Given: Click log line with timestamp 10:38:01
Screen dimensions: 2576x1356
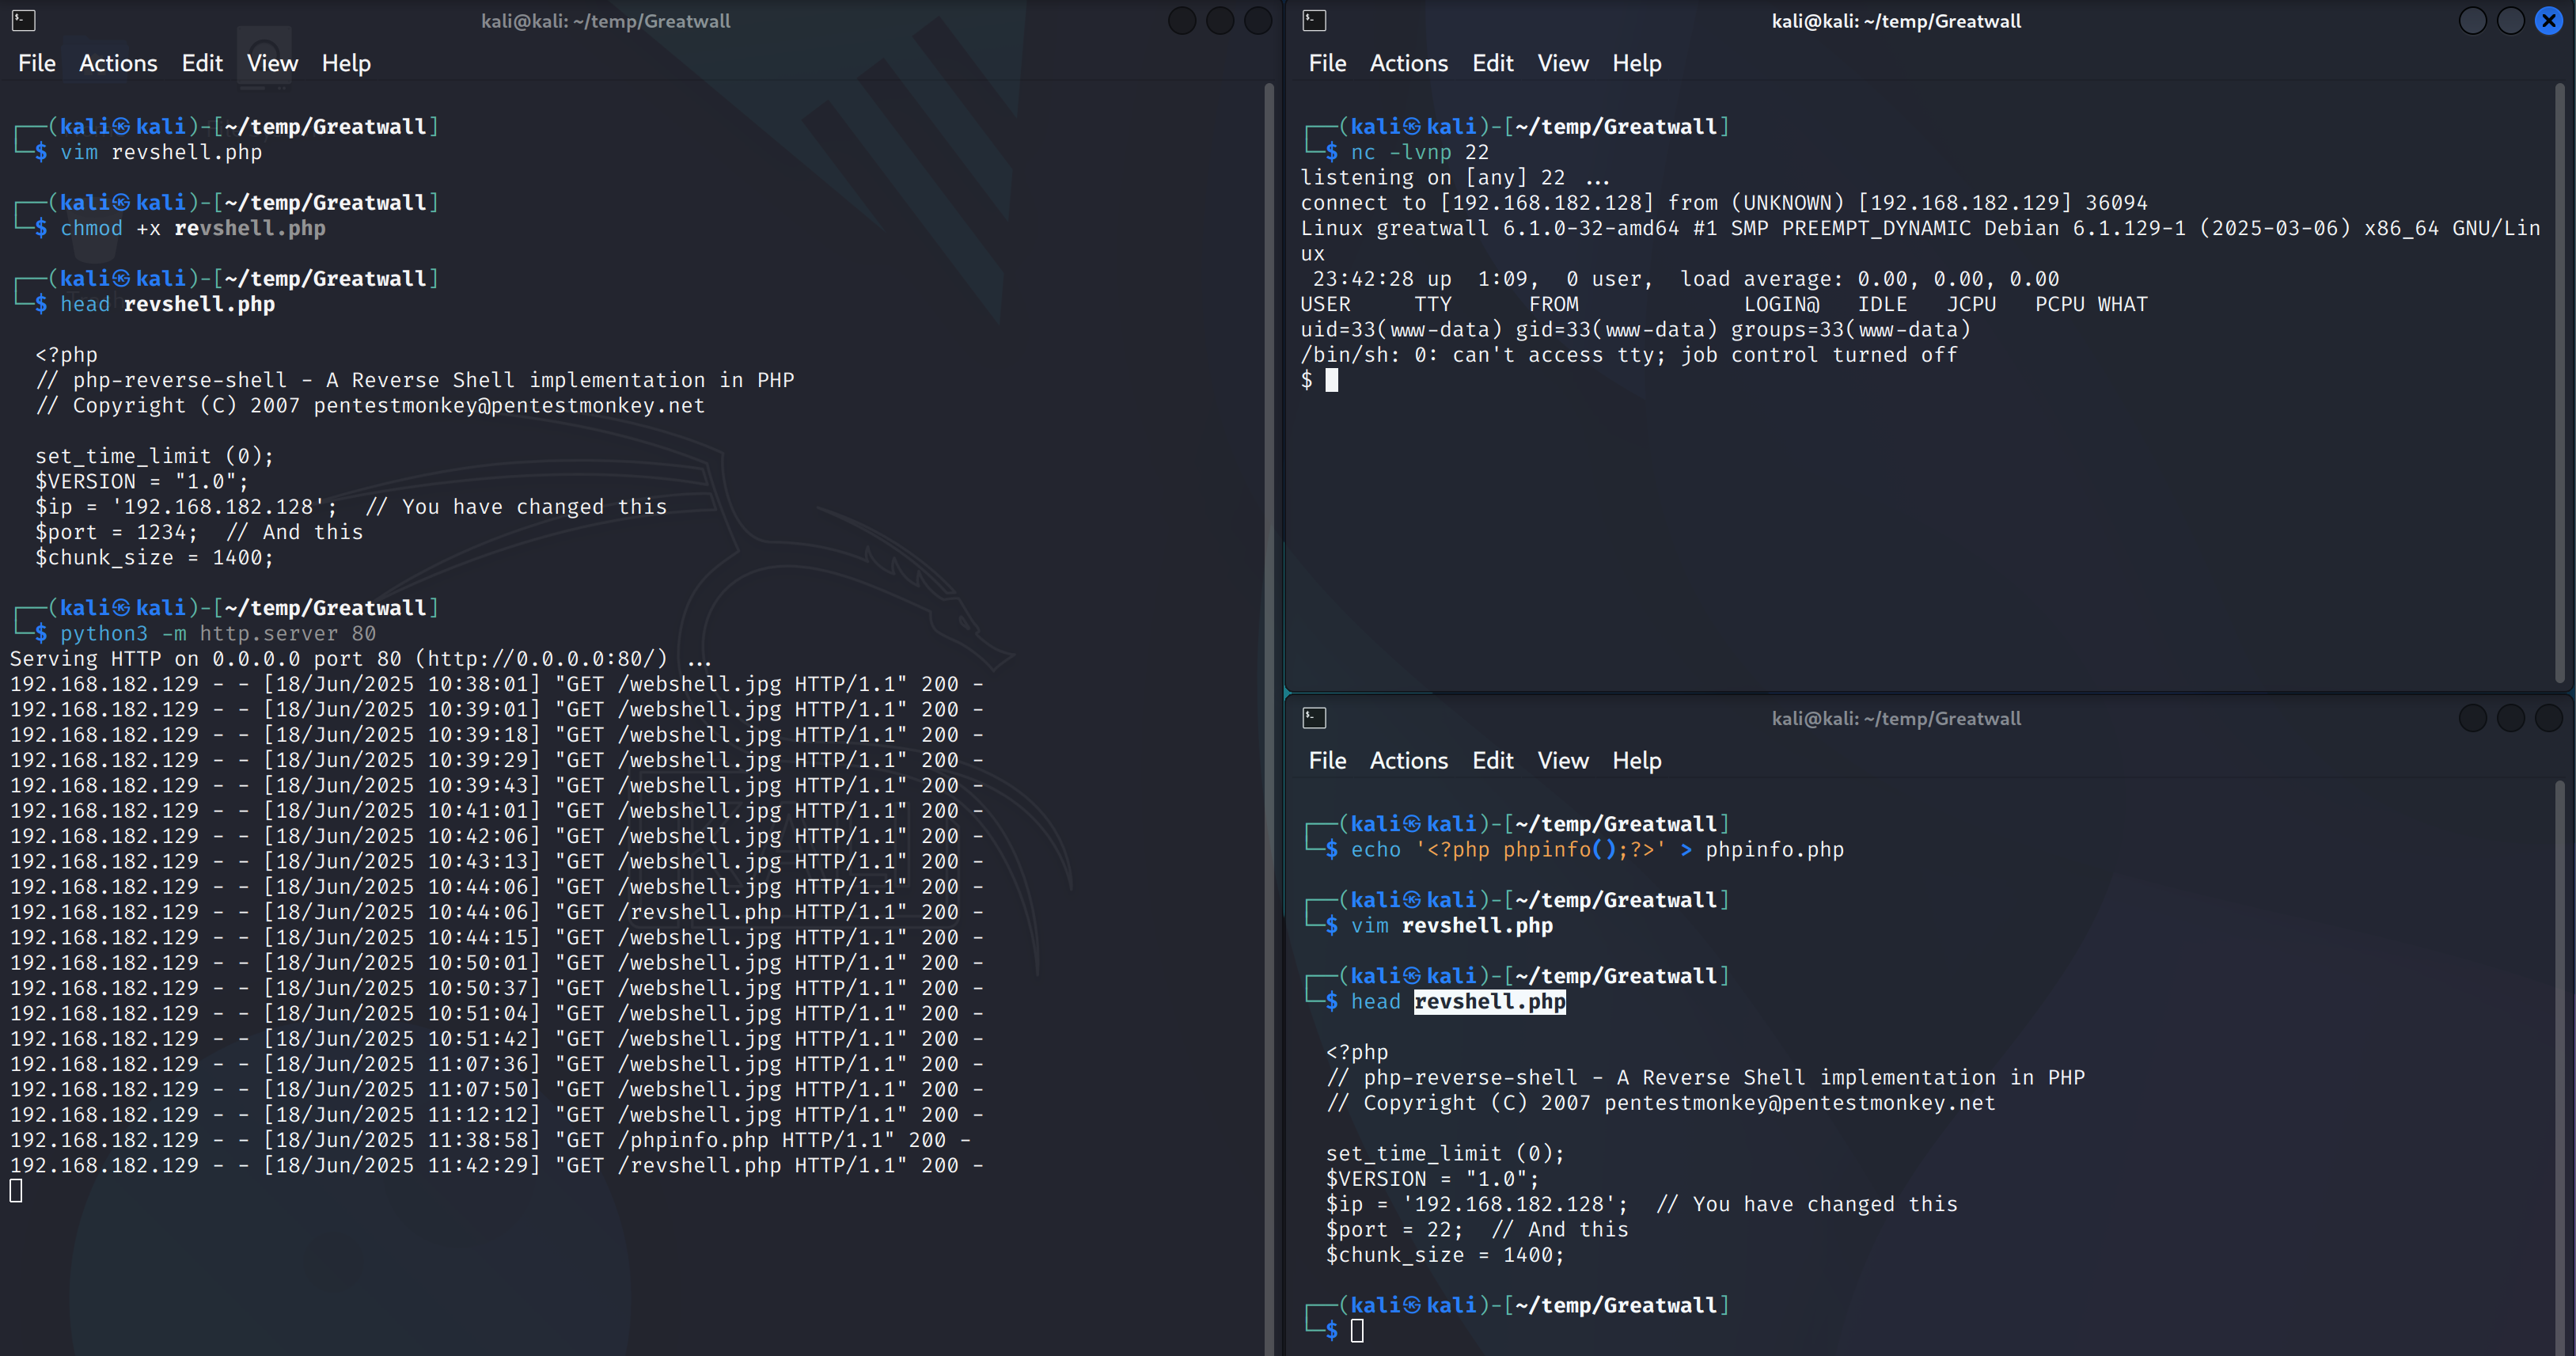Looking at the screenshot, I should click(x=497, y=684).
